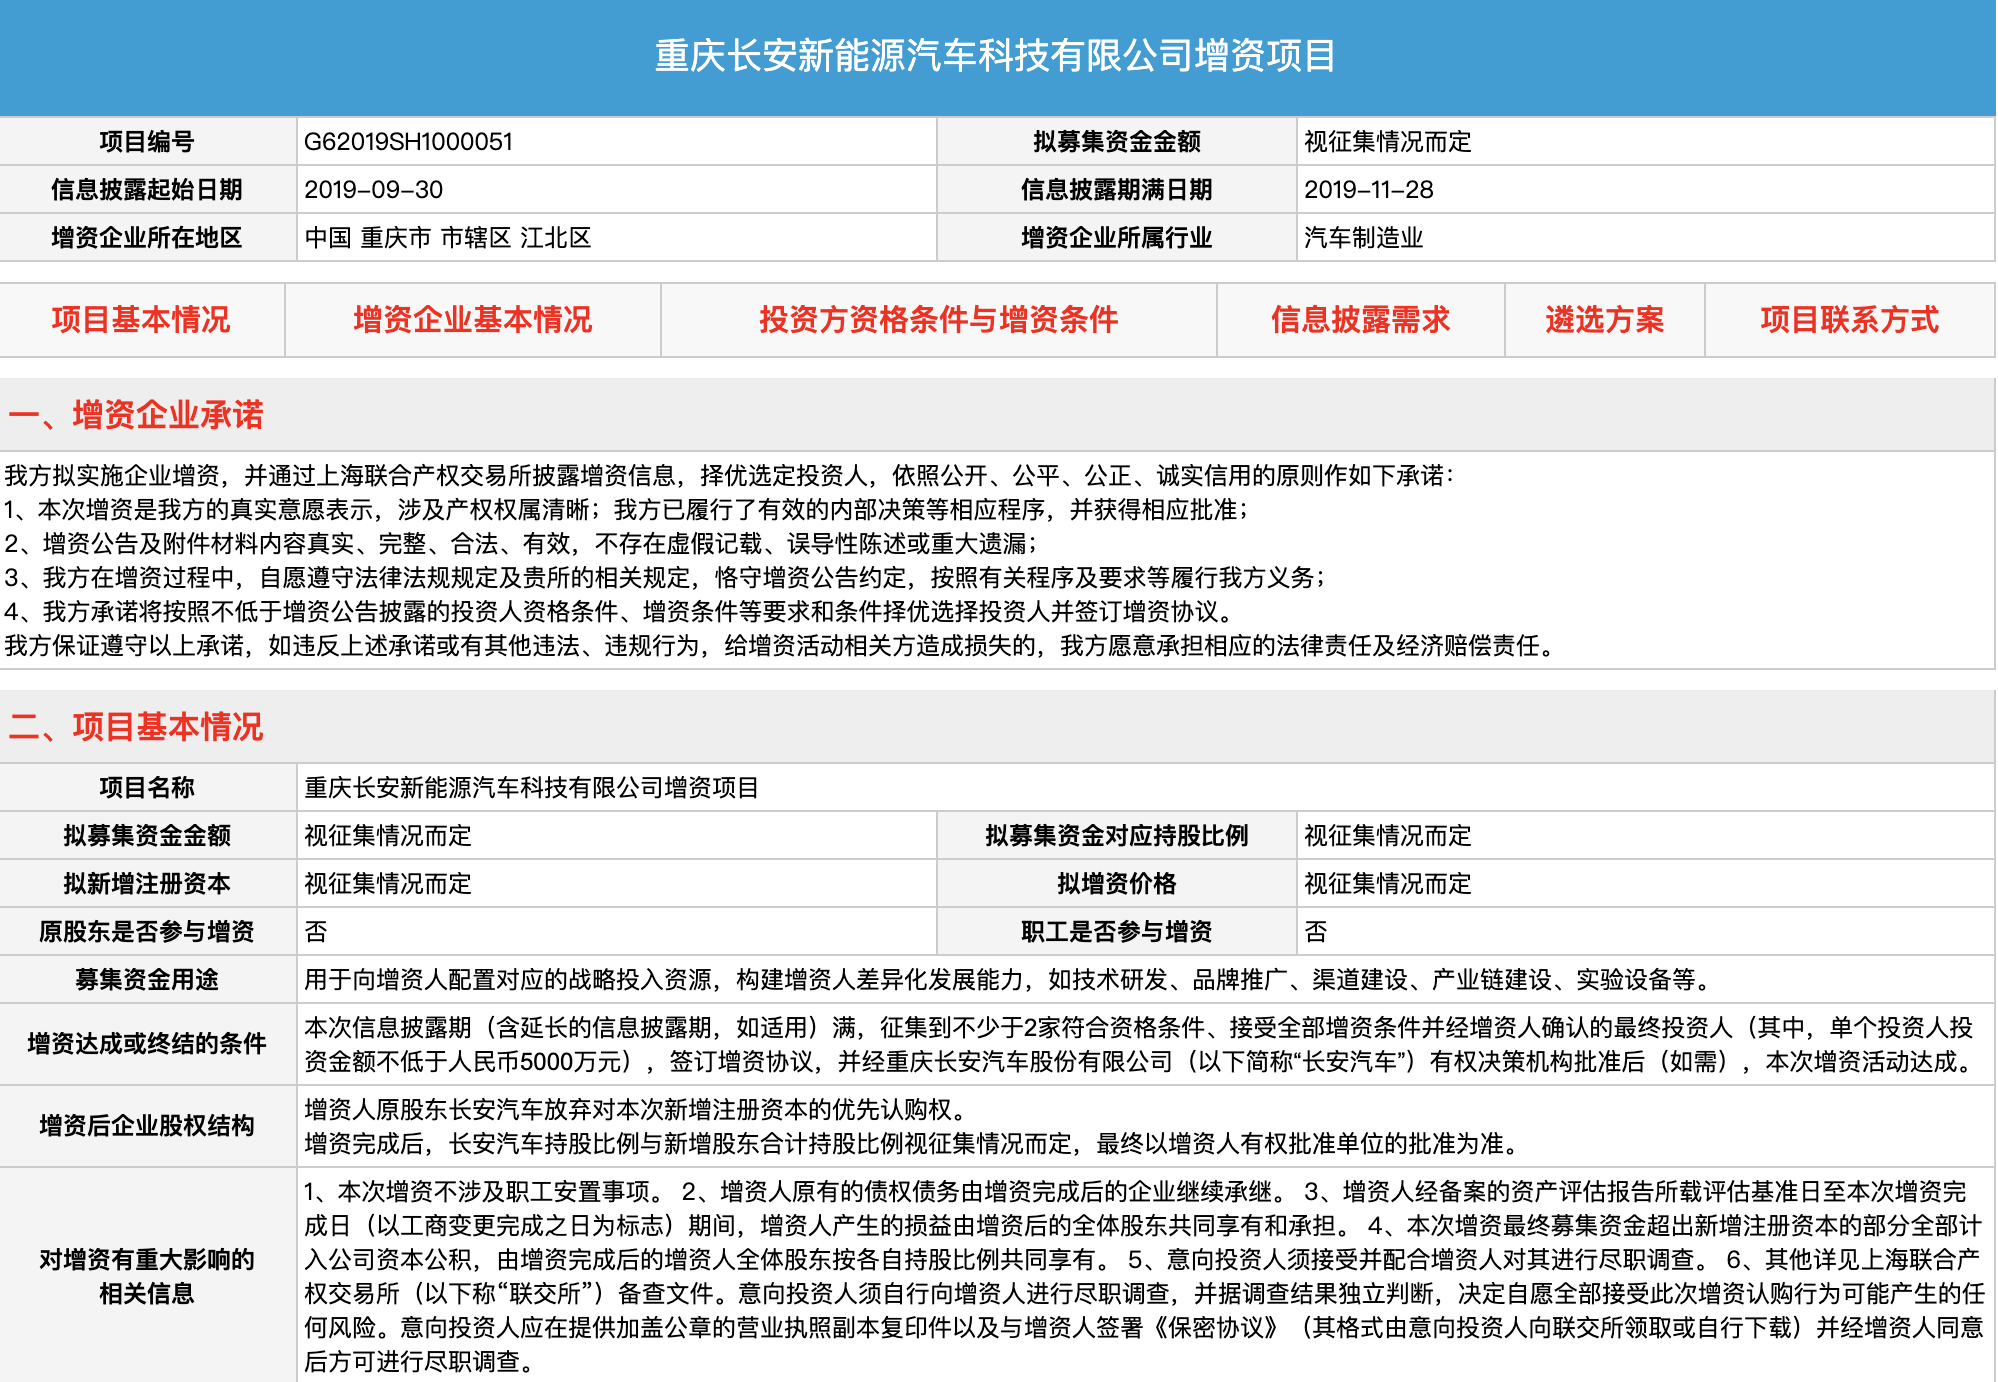Click the 信息披露期满日期 label
This screenshot has height=1382, width=1998.
pyautogui.click(x=1117, y=190)
